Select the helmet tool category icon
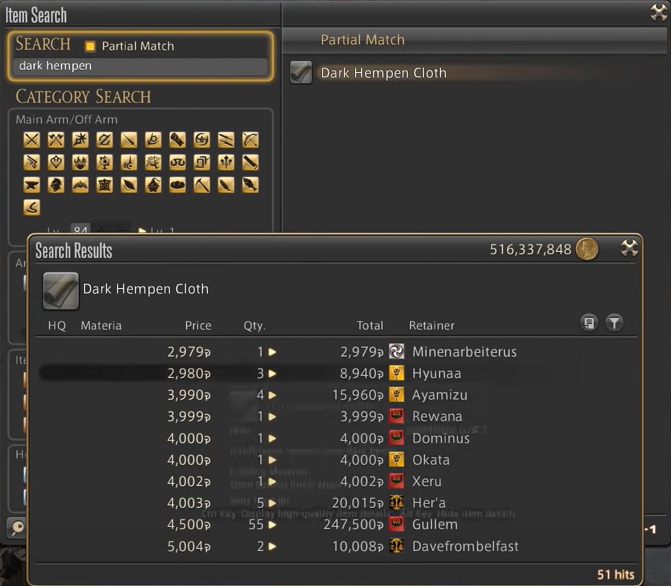This screenshot has height=586, width=671. click(56, 185)
